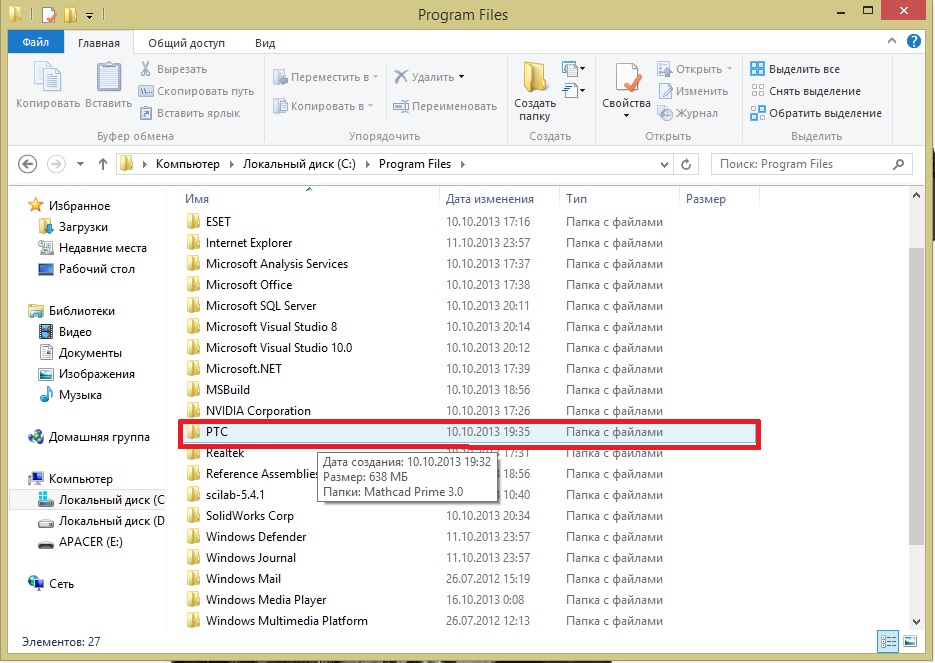The image size is (935, 663).
Task: Open Recent places (Недавние места)
Action: click(x=92, y=247)
